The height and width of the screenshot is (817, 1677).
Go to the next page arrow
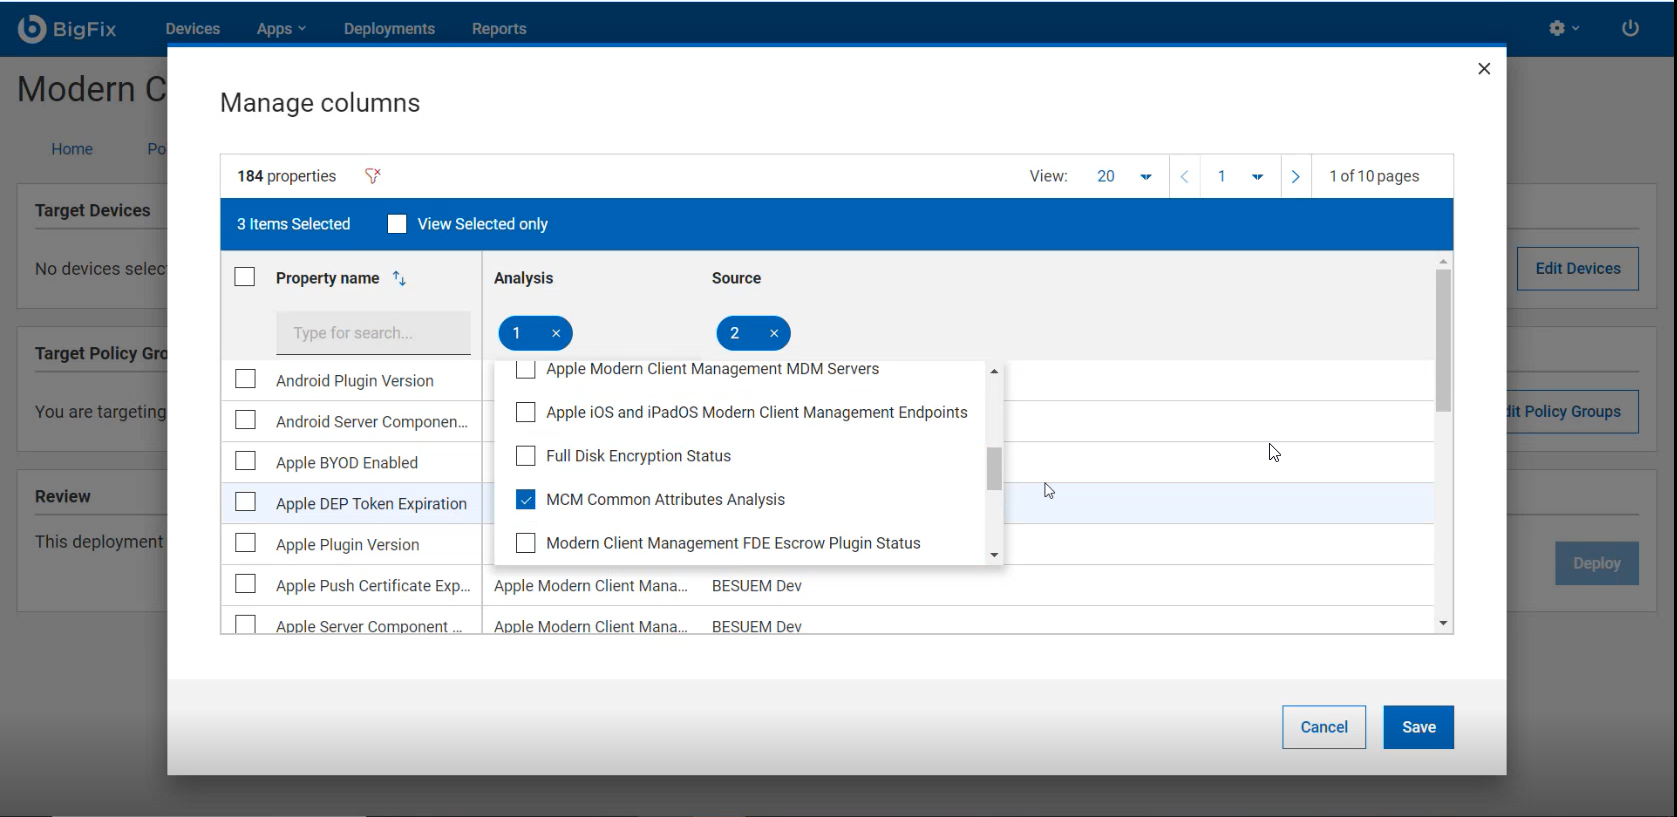point(1295,176)
